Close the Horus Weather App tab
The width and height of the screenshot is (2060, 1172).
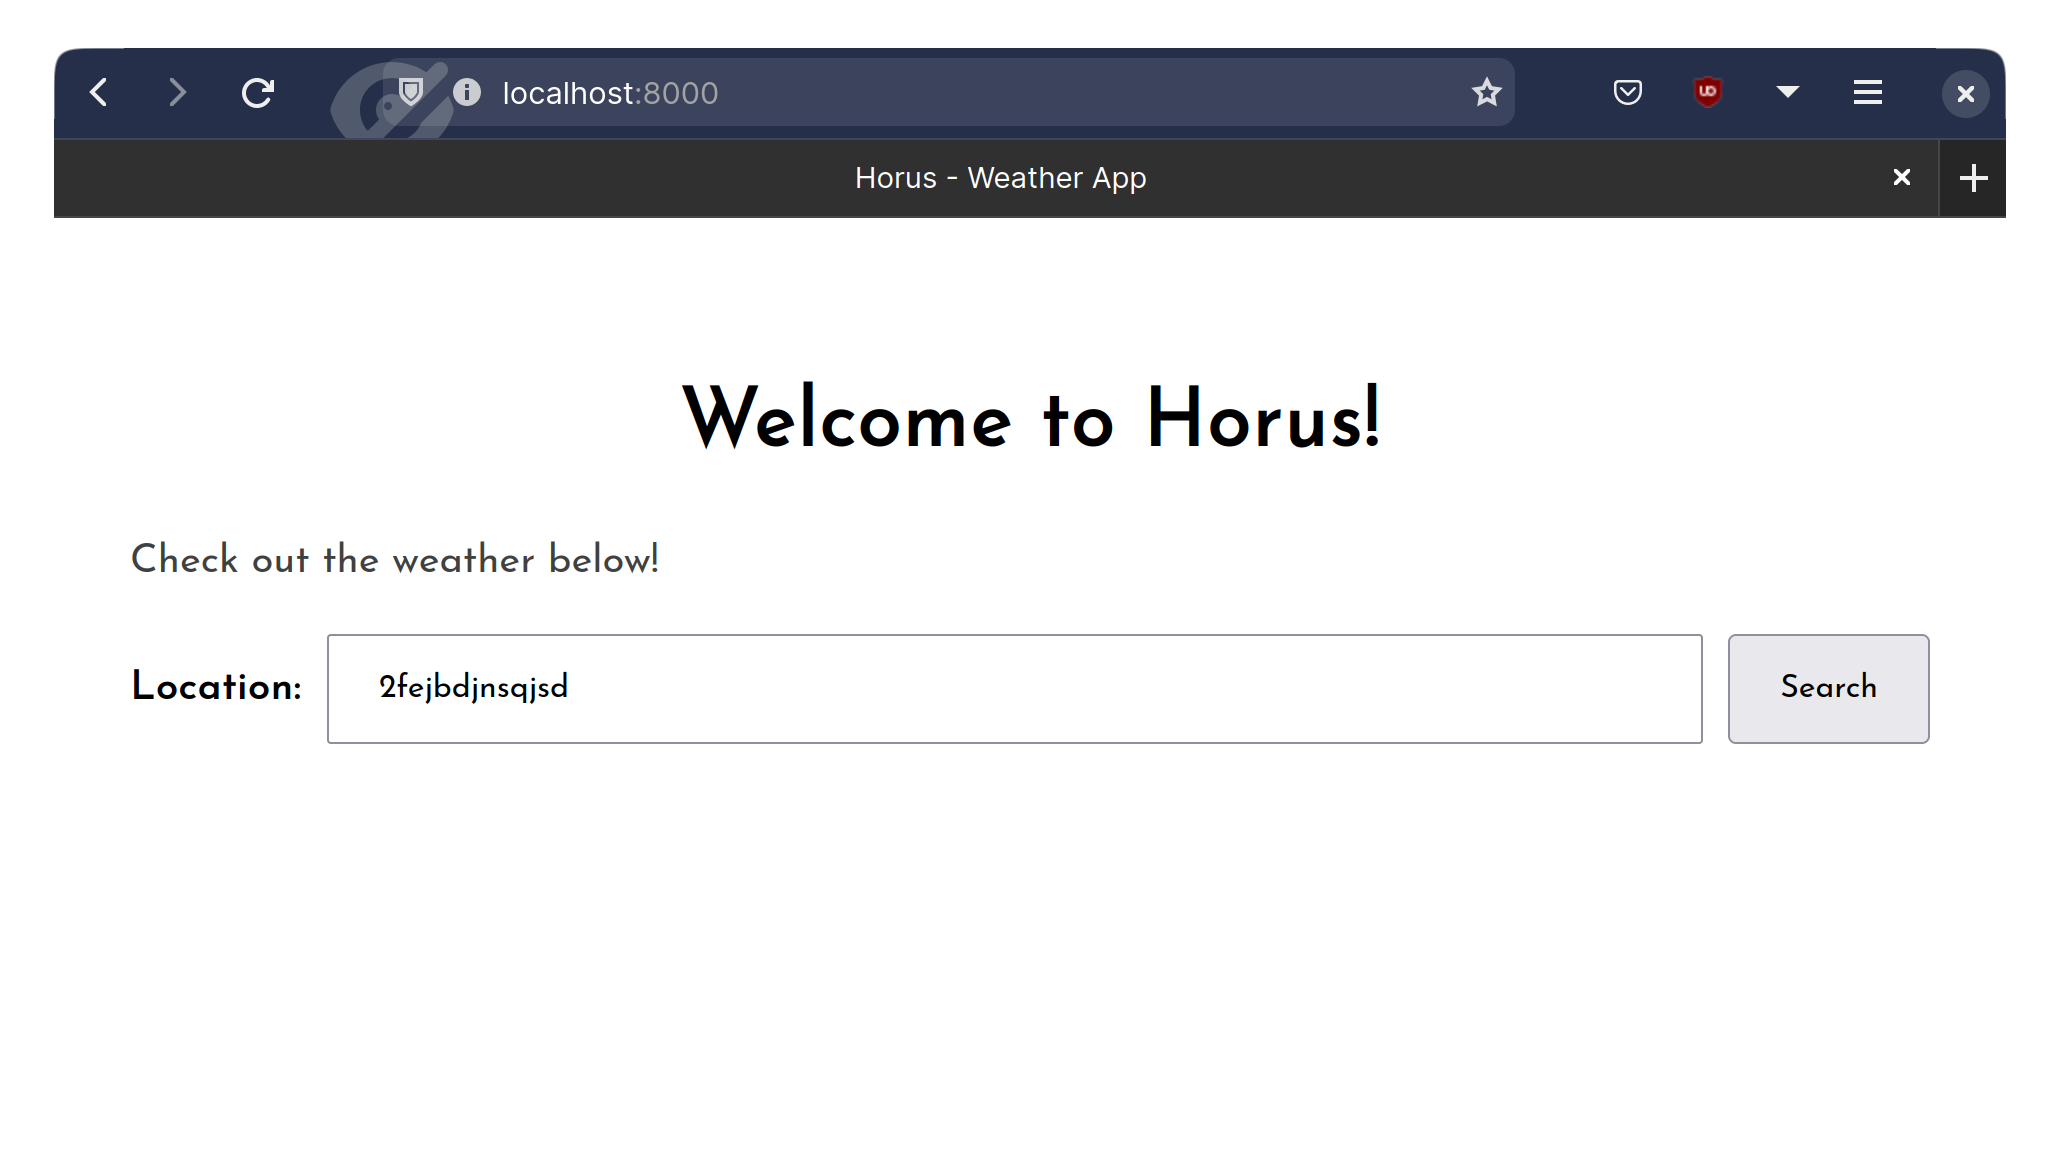(x=1901, y=178)
